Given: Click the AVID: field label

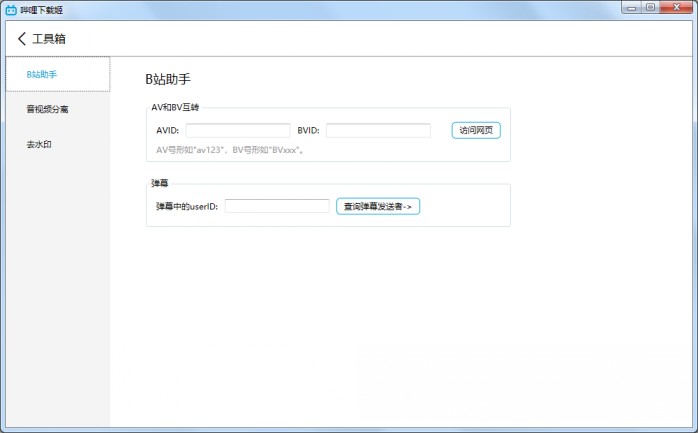Looking at the screenshot, I should (167, 130).
